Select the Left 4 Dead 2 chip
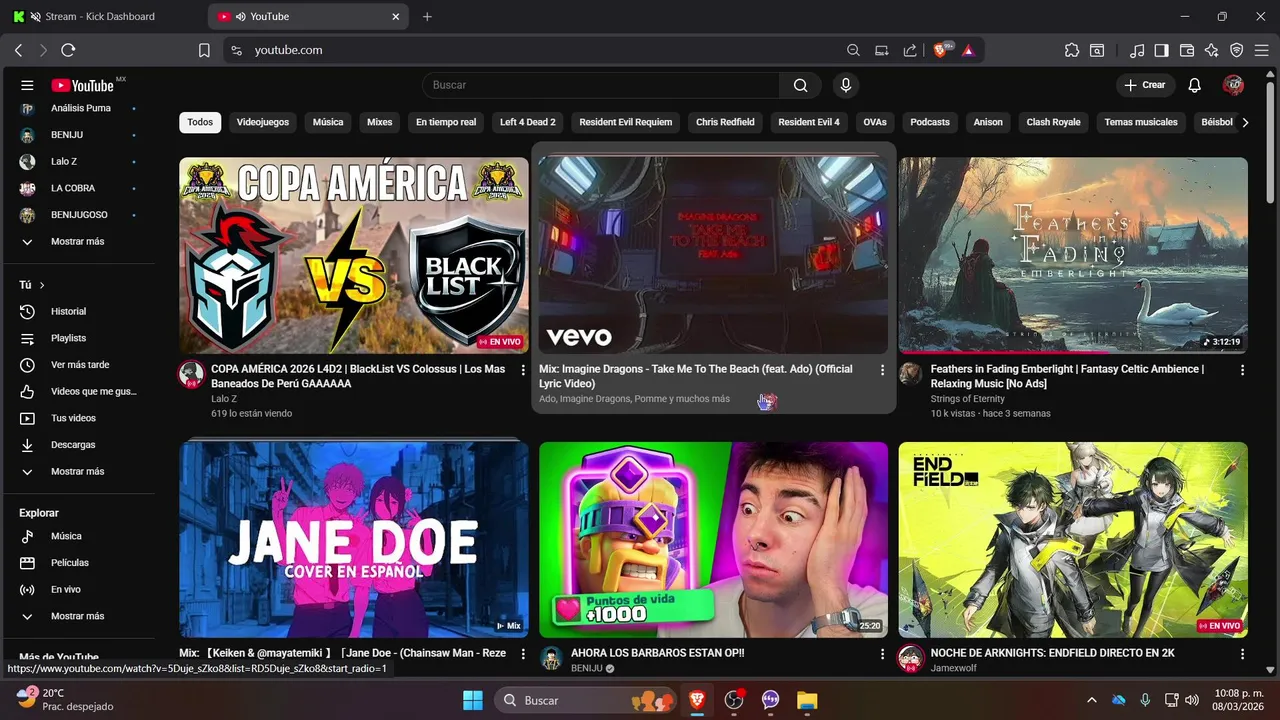The width and height of the screenshot is (1280, 720). [x=528, y=122]
